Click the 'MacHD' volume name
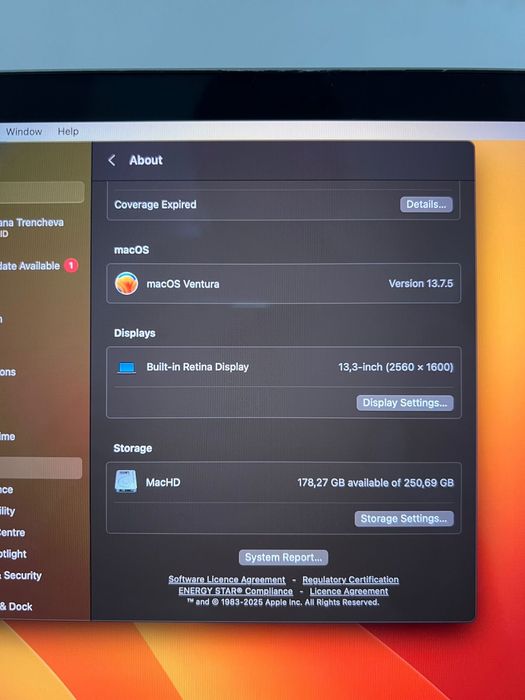The width and height of the screenshot is (525, 700). click(x=163, y=482)
